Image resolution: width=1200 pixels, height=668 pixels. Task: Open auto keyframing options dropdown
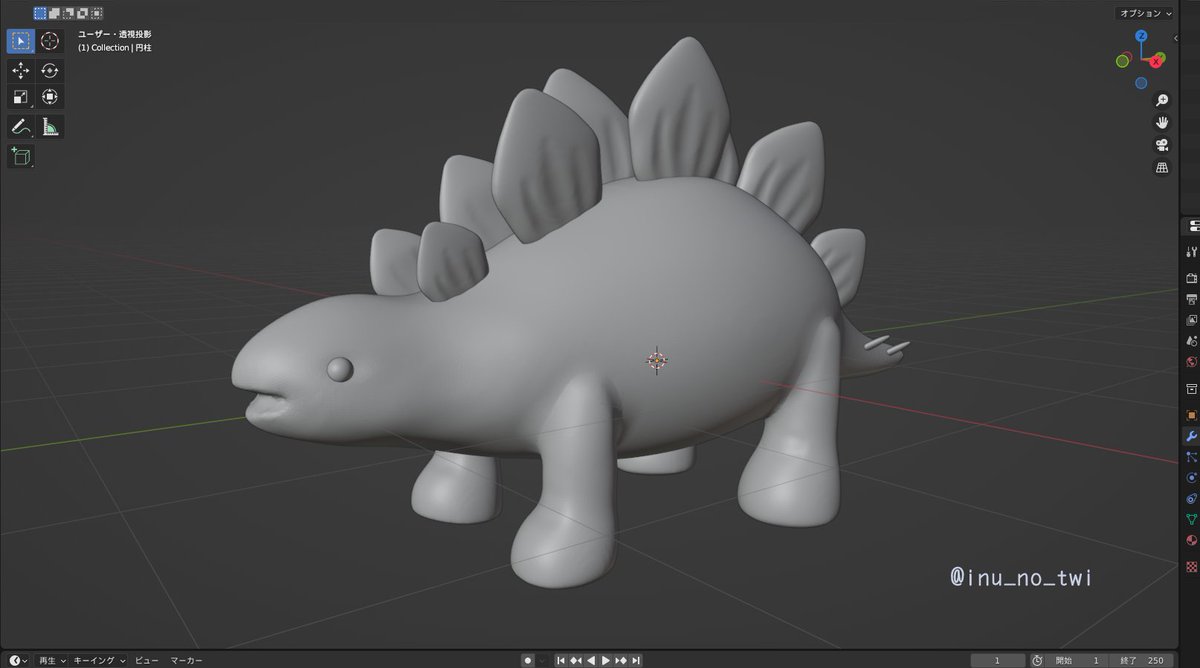(542, 660)
